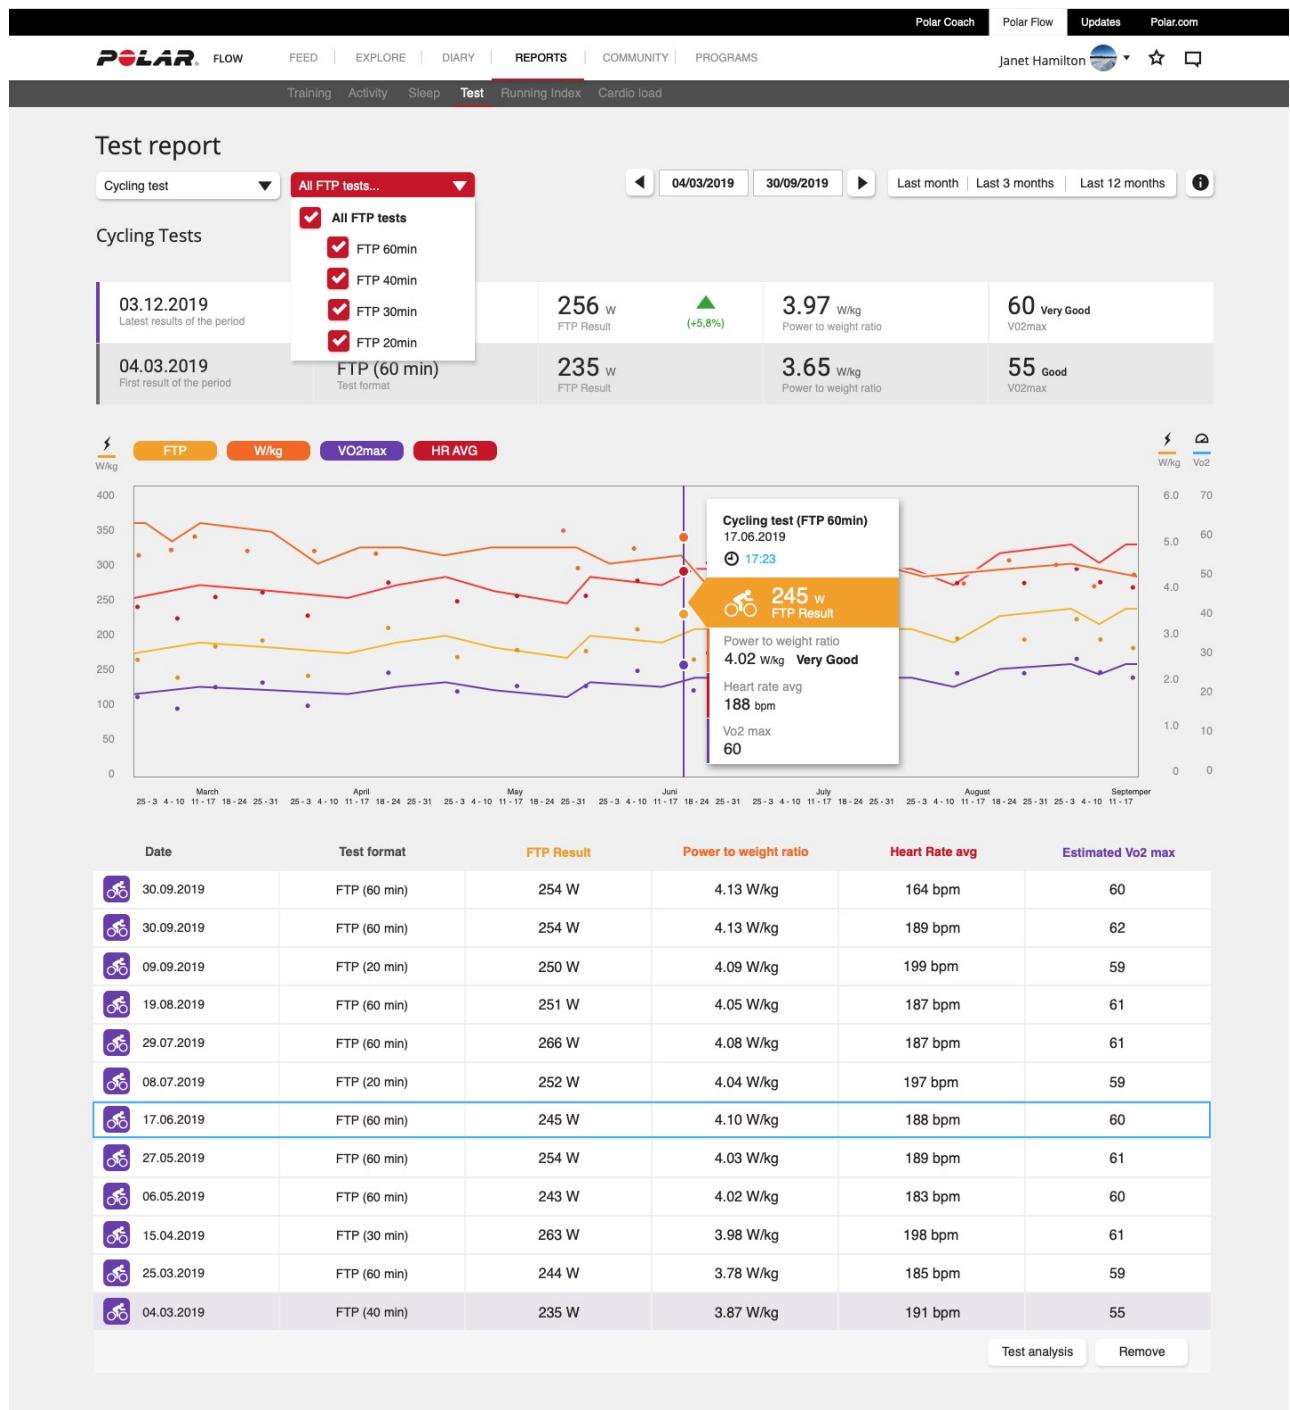
Task: Sort by Estimated Vo2 max header
Action: 1118,853
